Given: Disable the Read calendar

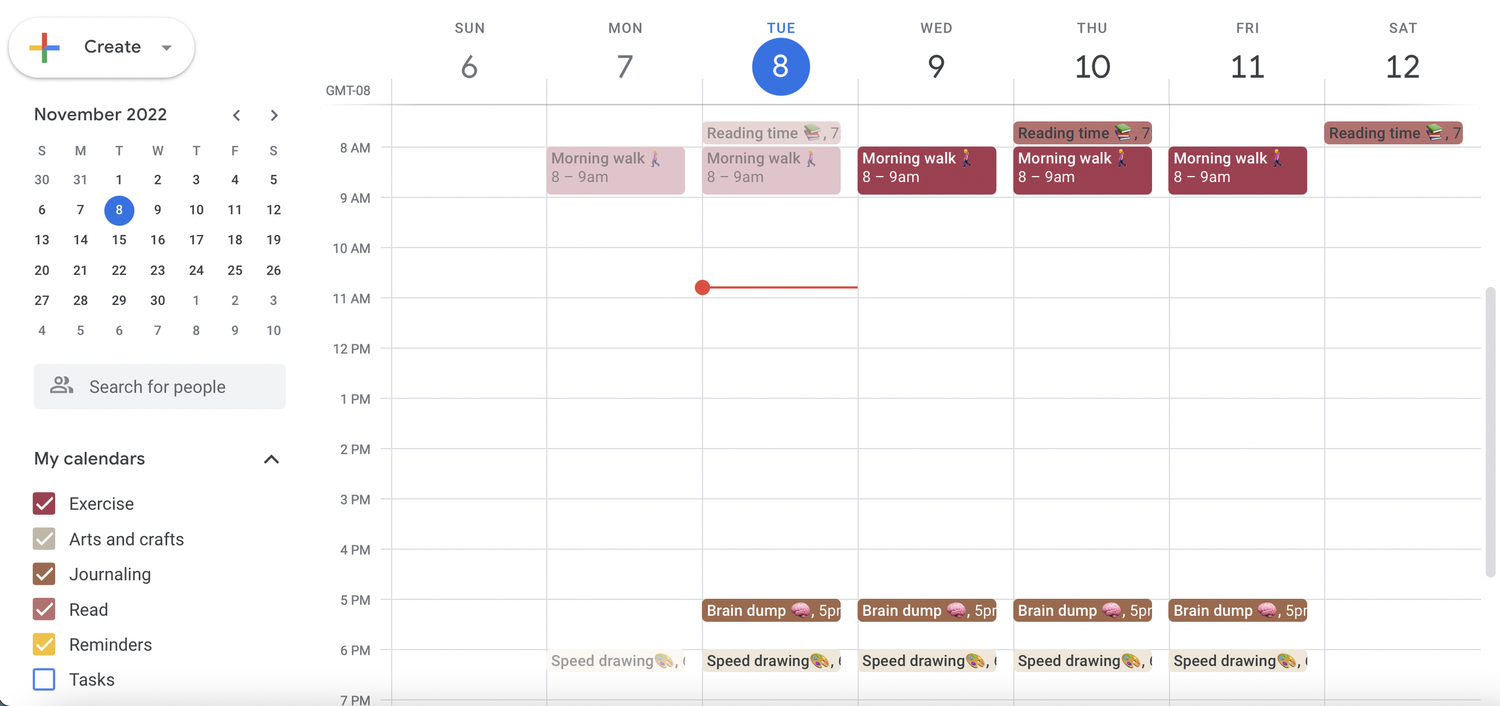Looking at the screenshot, I should coord(42,609).
